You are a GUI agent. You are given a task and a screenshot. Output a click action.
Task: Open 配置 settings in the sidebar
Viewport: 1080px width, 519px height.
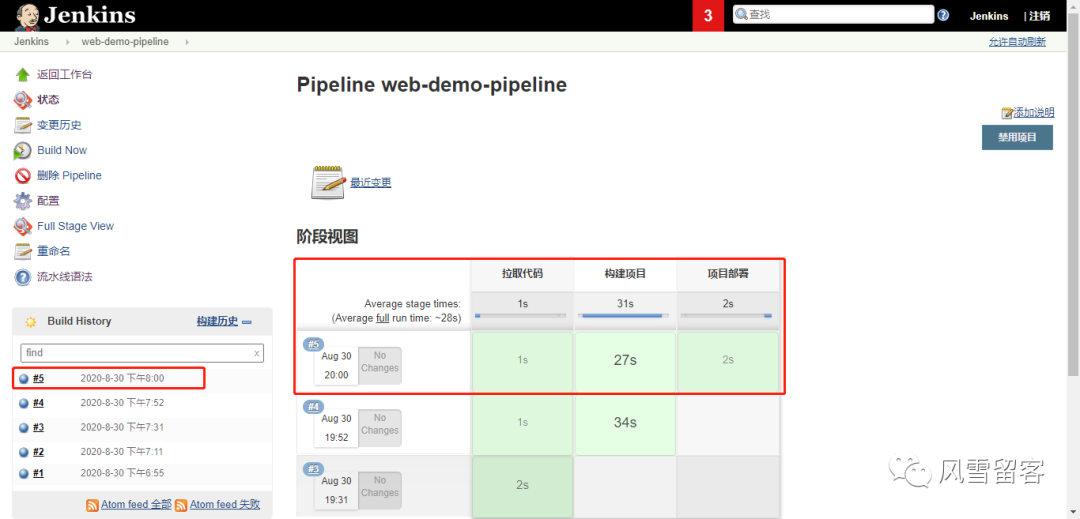point(48,201)
